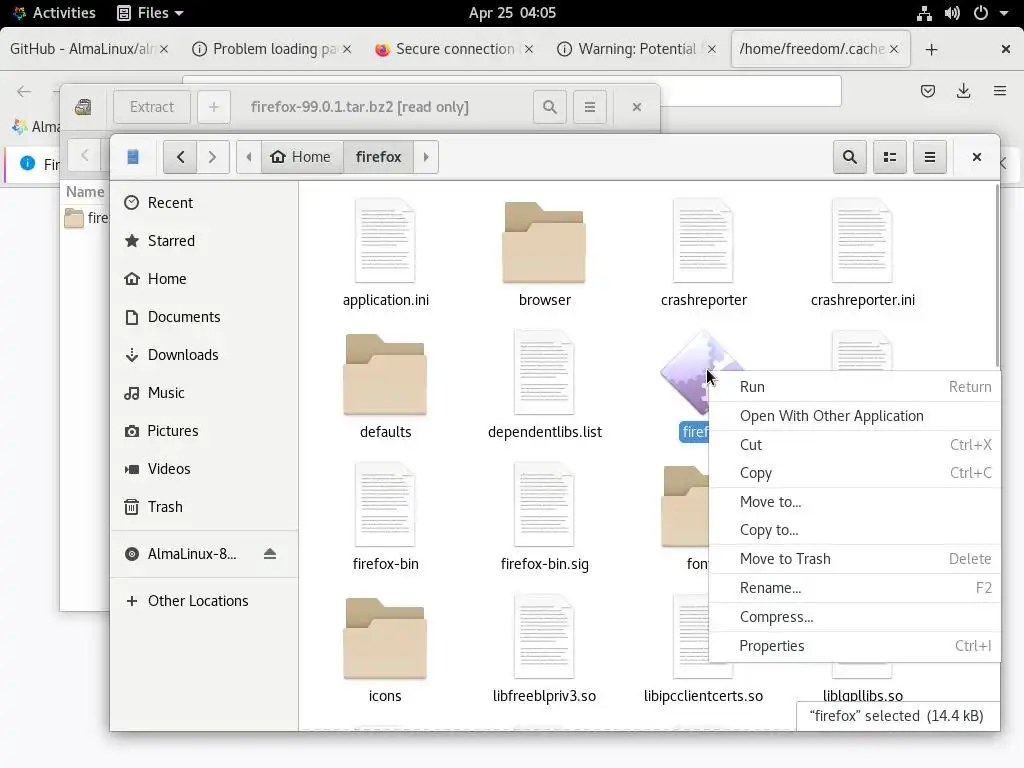Open the Files hamburger menu
The height and width of the screenshot is (768, 1024).
(x=929, y=157)
